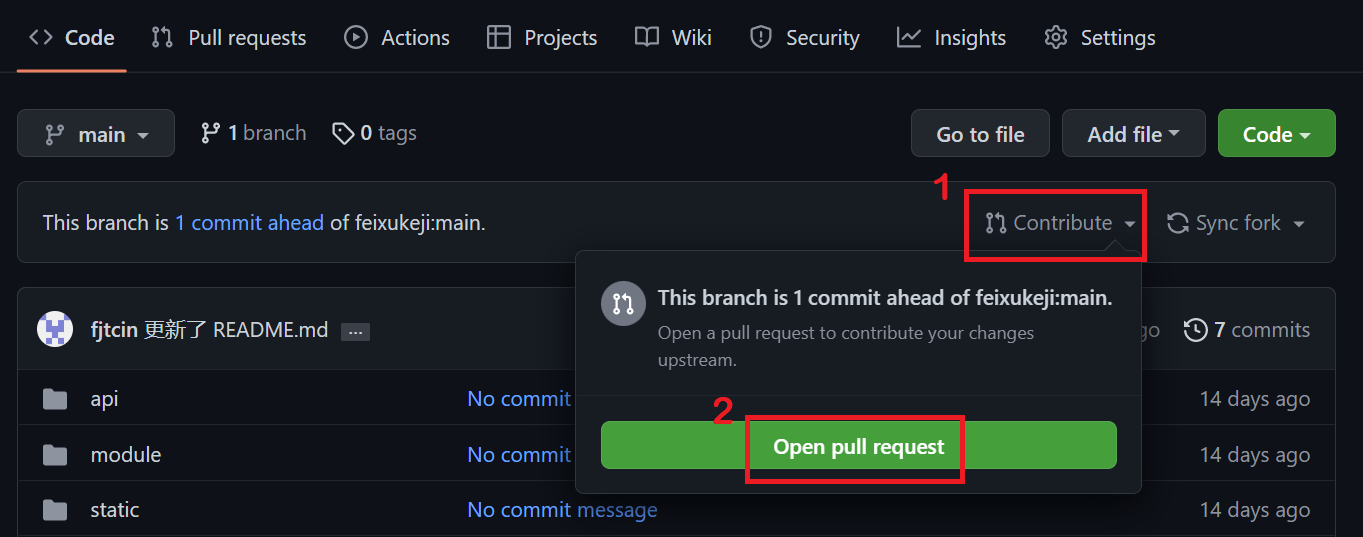The image size is (1363, 537).
Task: Open the Contribute dropdown
Action: coord(1060,223)
